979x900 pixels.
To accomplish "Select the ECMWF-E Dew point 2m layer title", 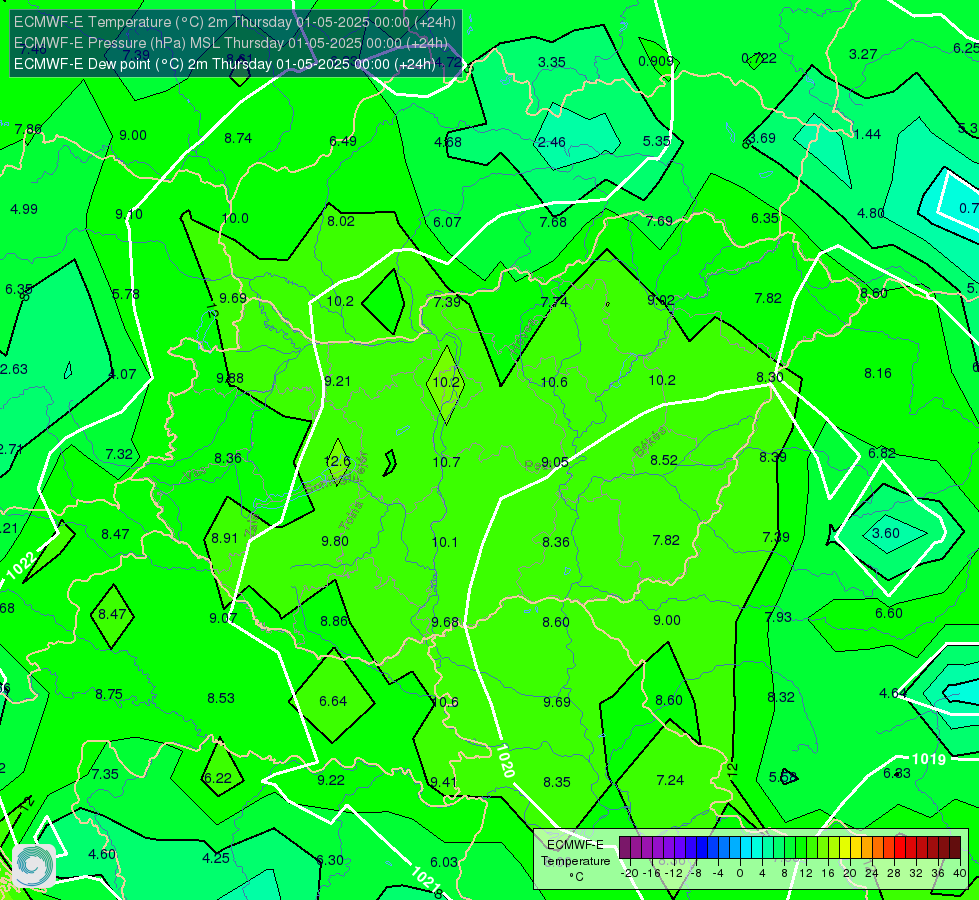I will (x=225, y=64).
